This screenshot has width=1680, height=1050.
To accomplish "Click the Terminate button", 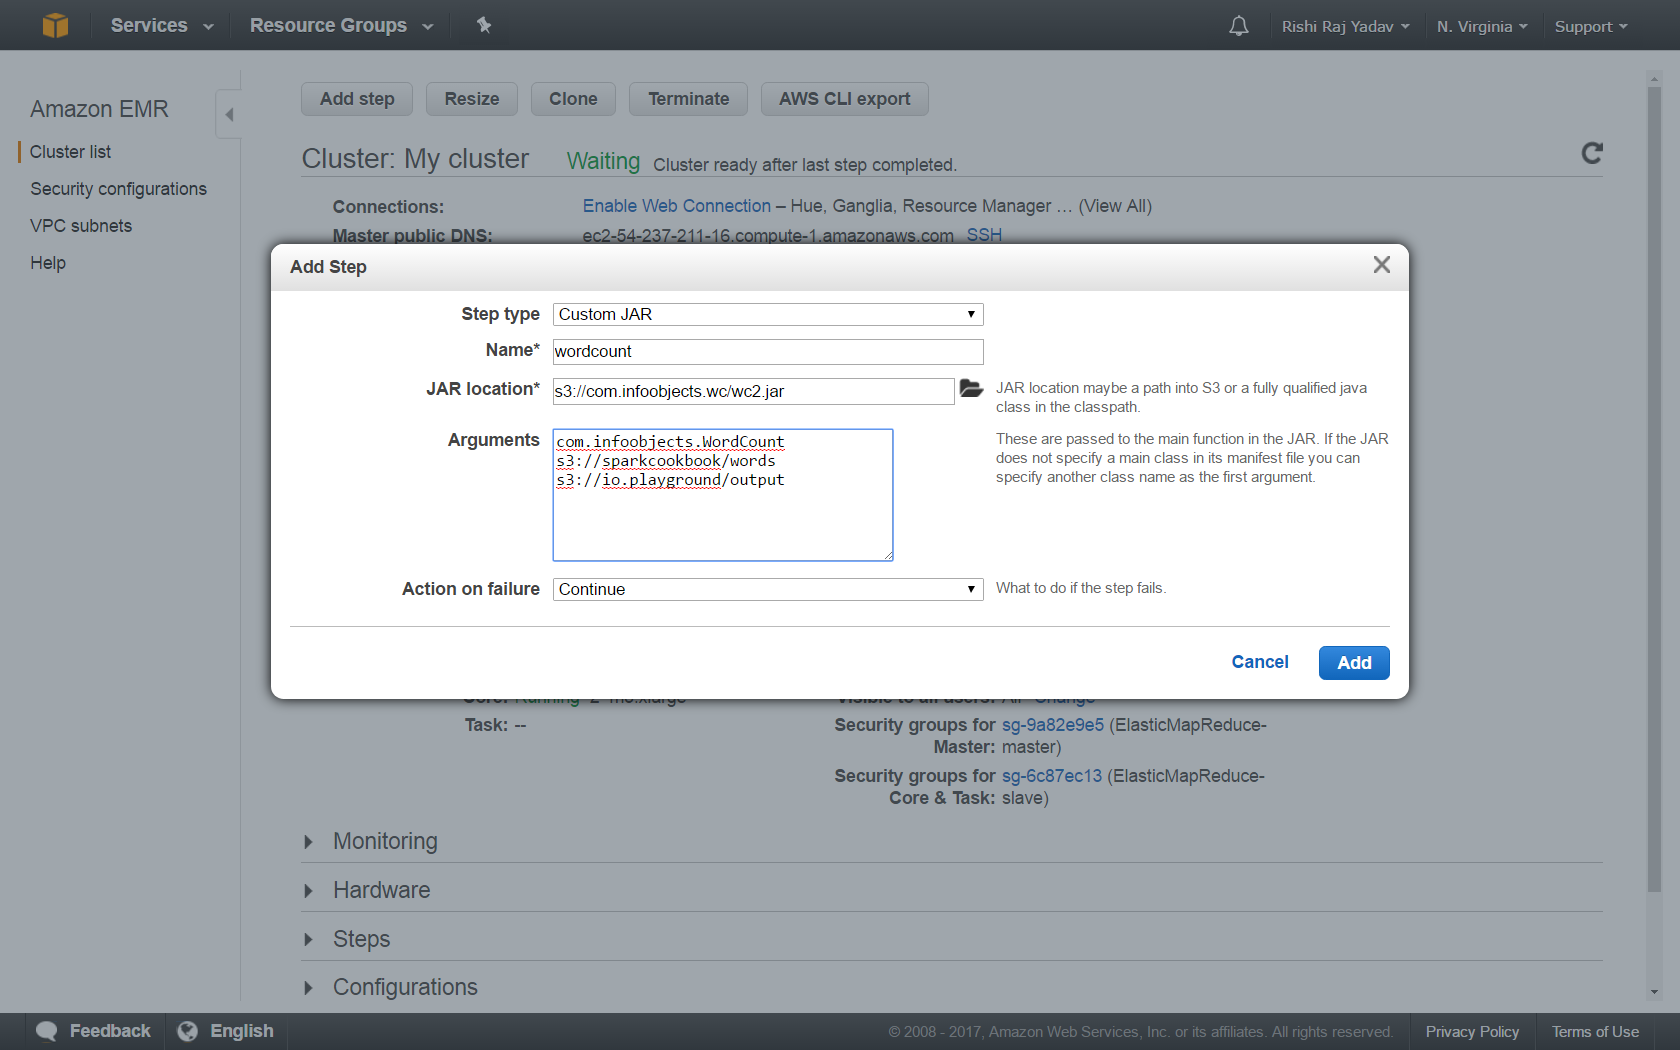I will click(688, 99).
